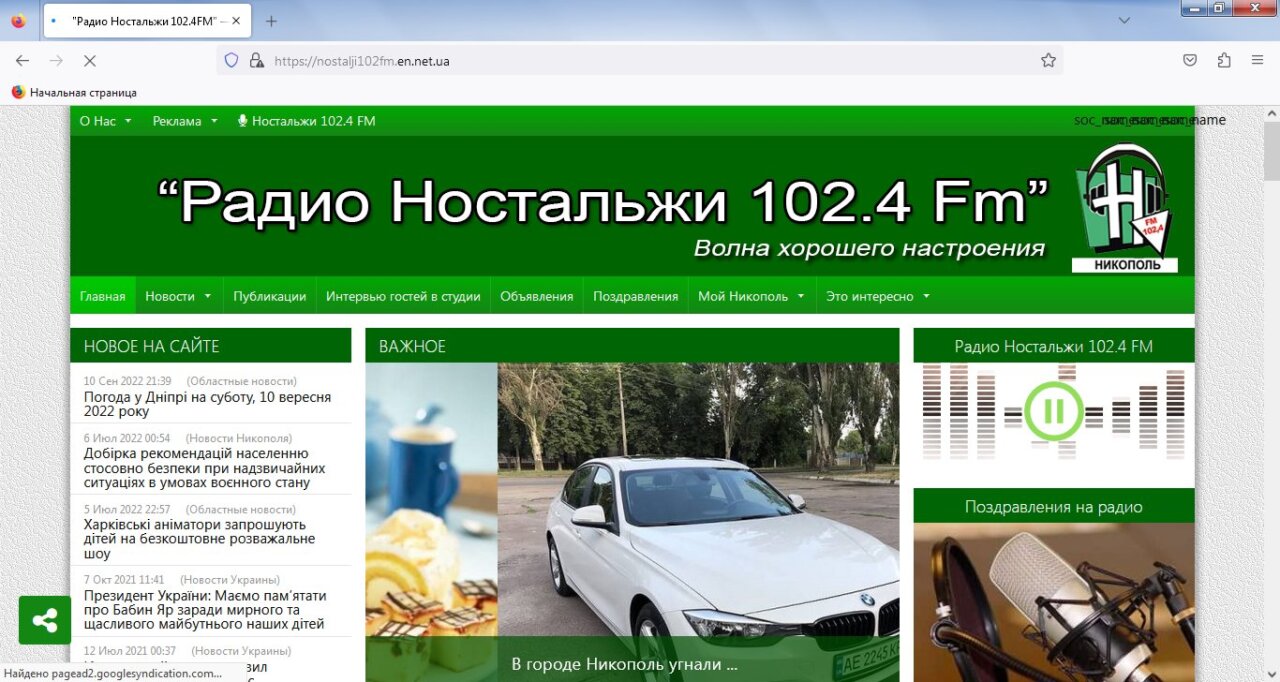Screen dimensions: 1280x682
Task: Click the Радио Ностальжи 102.4 Fm banner title
Action: pos(604,201)
